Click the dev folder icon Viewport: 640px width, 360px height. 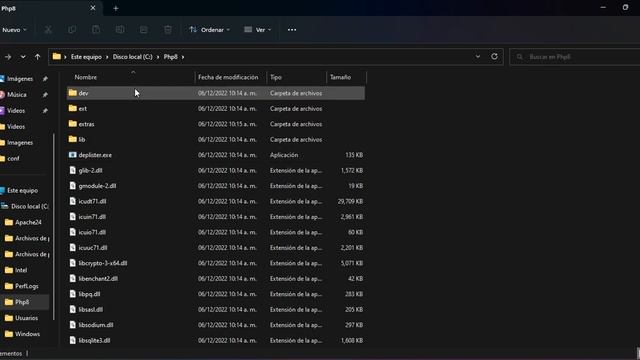(x=73, y=93)
